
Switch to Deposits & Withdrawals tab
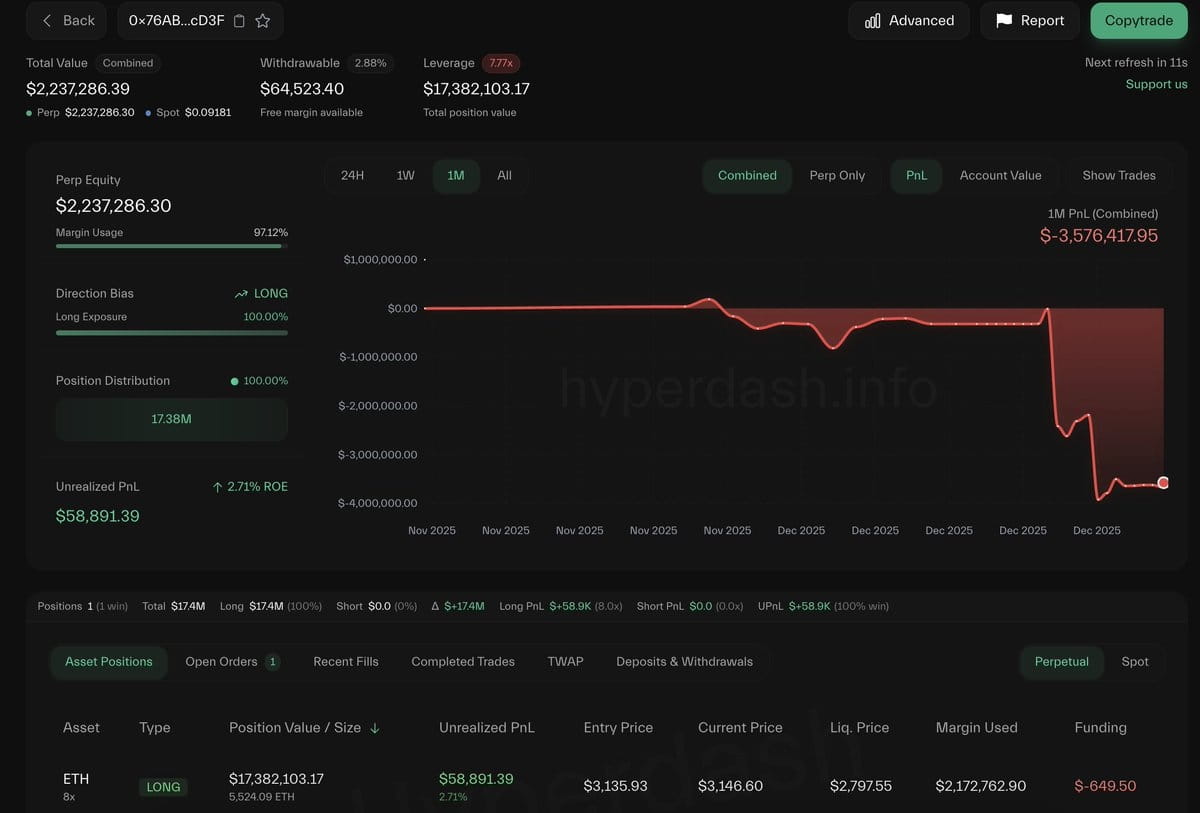(685, 662)
